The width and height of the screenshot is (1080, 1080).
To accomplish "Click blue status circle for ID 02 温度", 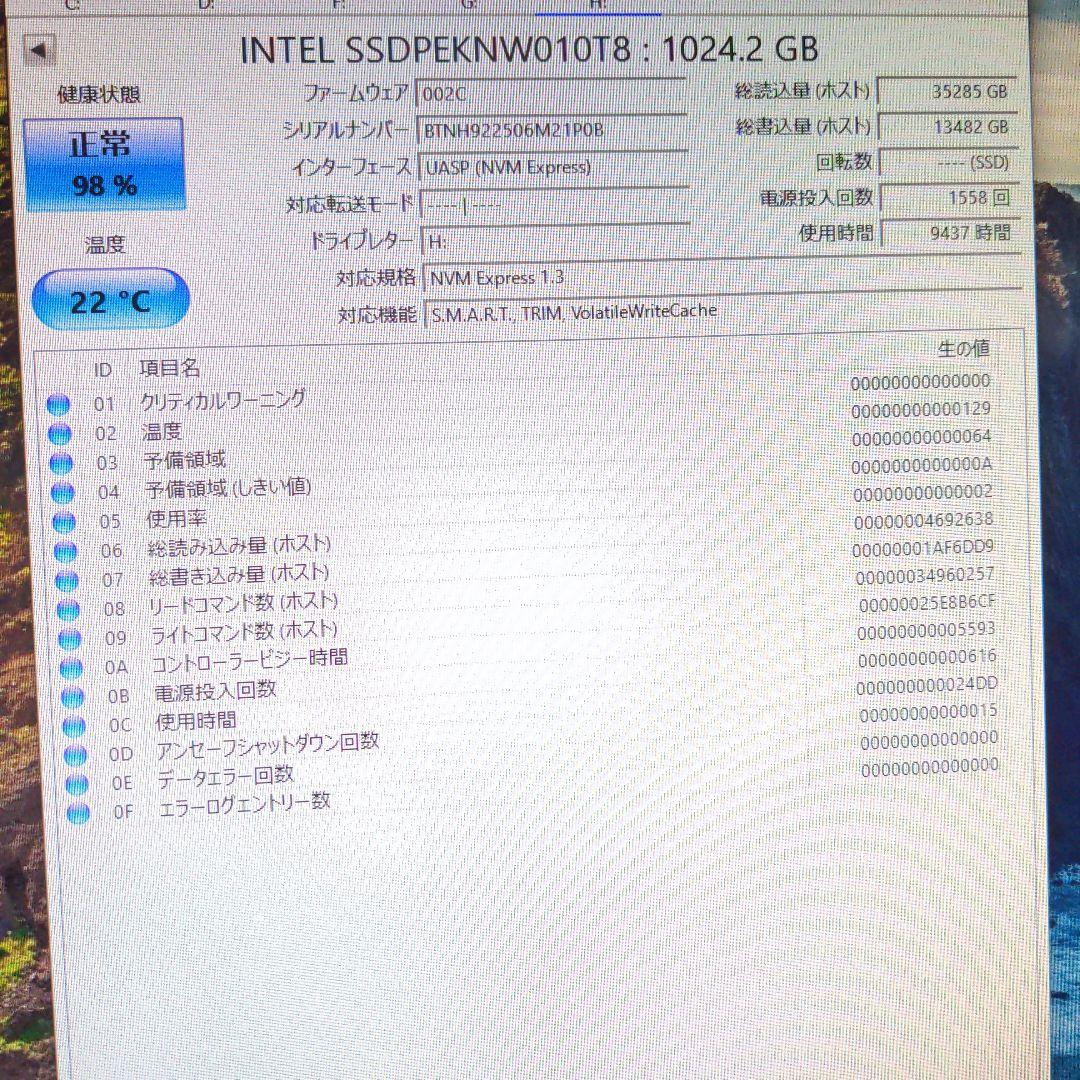I will [59, 434].
